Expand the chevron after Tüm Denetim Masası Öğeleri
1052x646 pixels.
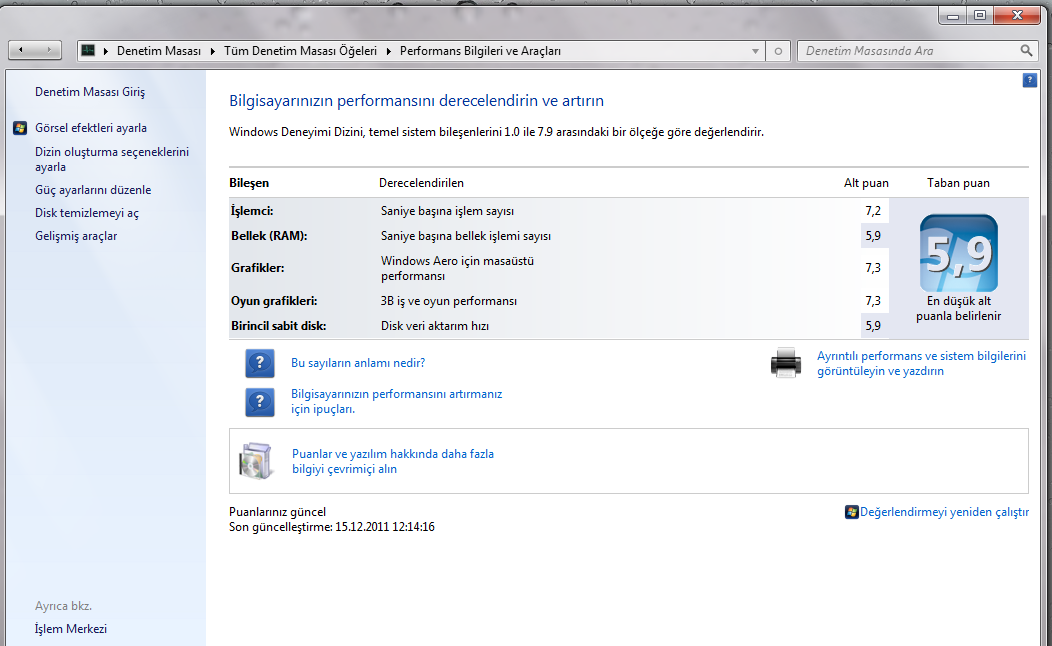(x=388, y=51)
